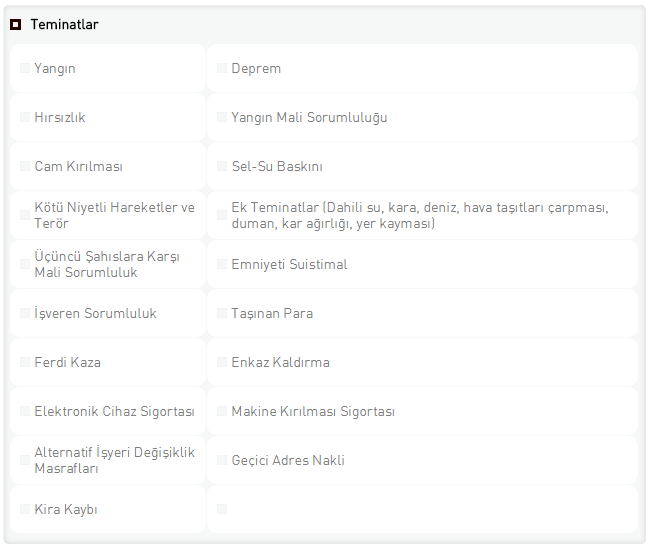Tick the Kira Kaybı checkbox
The image size is (651, 555).
tap(25, 509)
